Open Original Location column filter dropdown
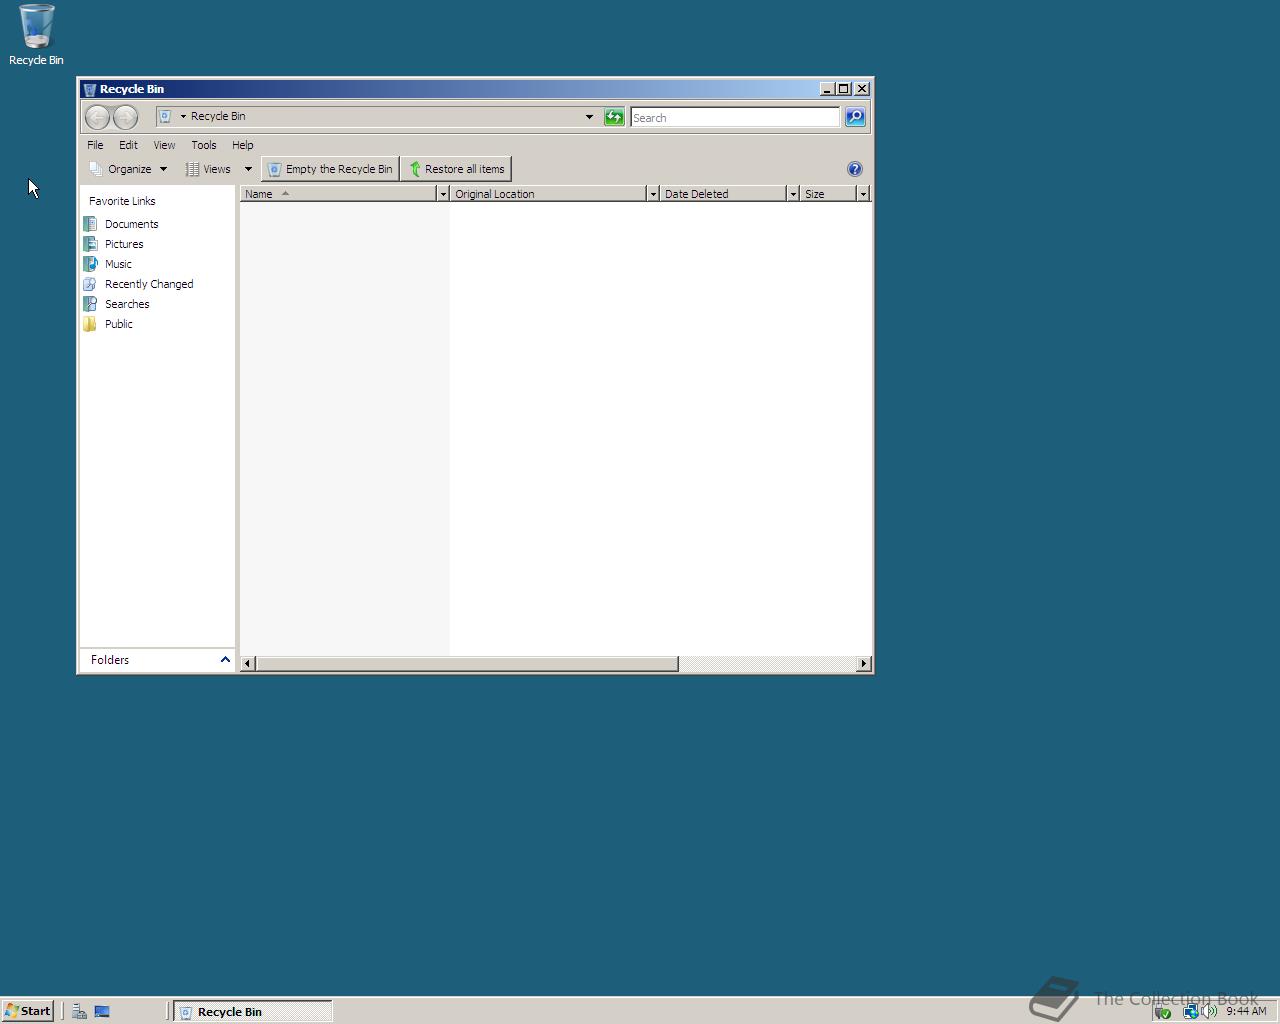This screenshot has width=1280, height=1024. (x=653, y=194)
